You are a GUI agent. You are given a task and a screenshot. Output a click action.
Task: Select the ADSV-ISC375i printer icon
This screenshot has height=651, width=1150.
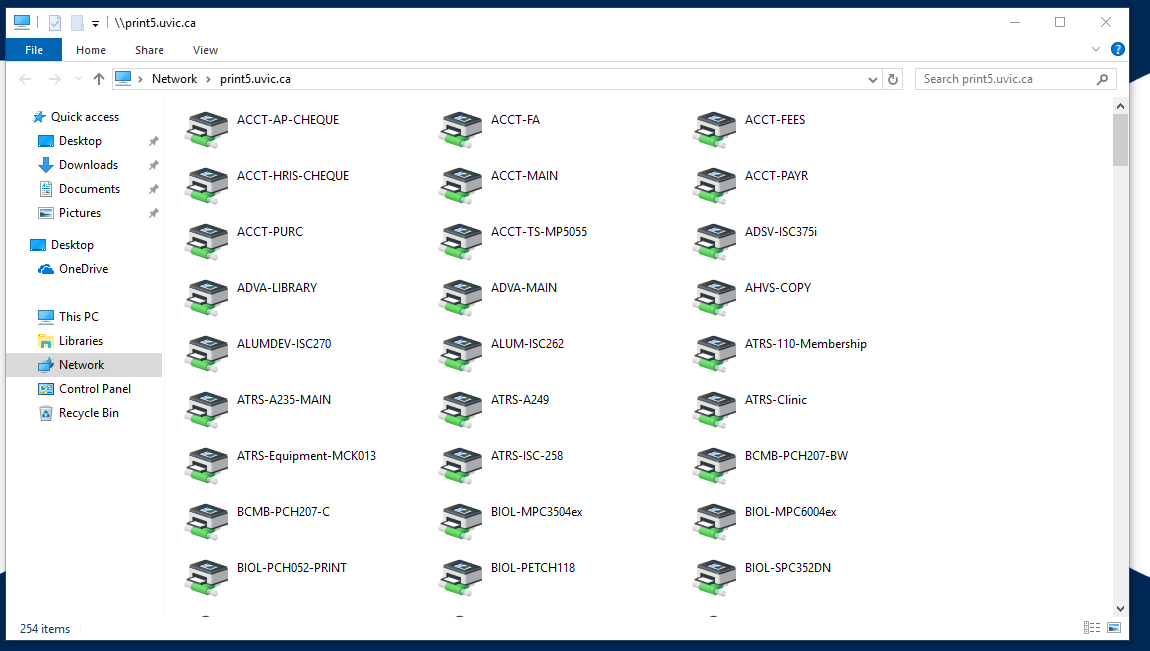(x=714, y=241)
